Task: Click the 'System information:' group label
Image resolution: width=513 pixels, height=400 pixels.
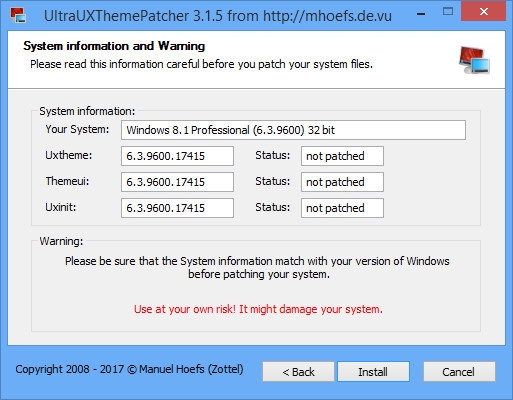Action: [87, 111]
